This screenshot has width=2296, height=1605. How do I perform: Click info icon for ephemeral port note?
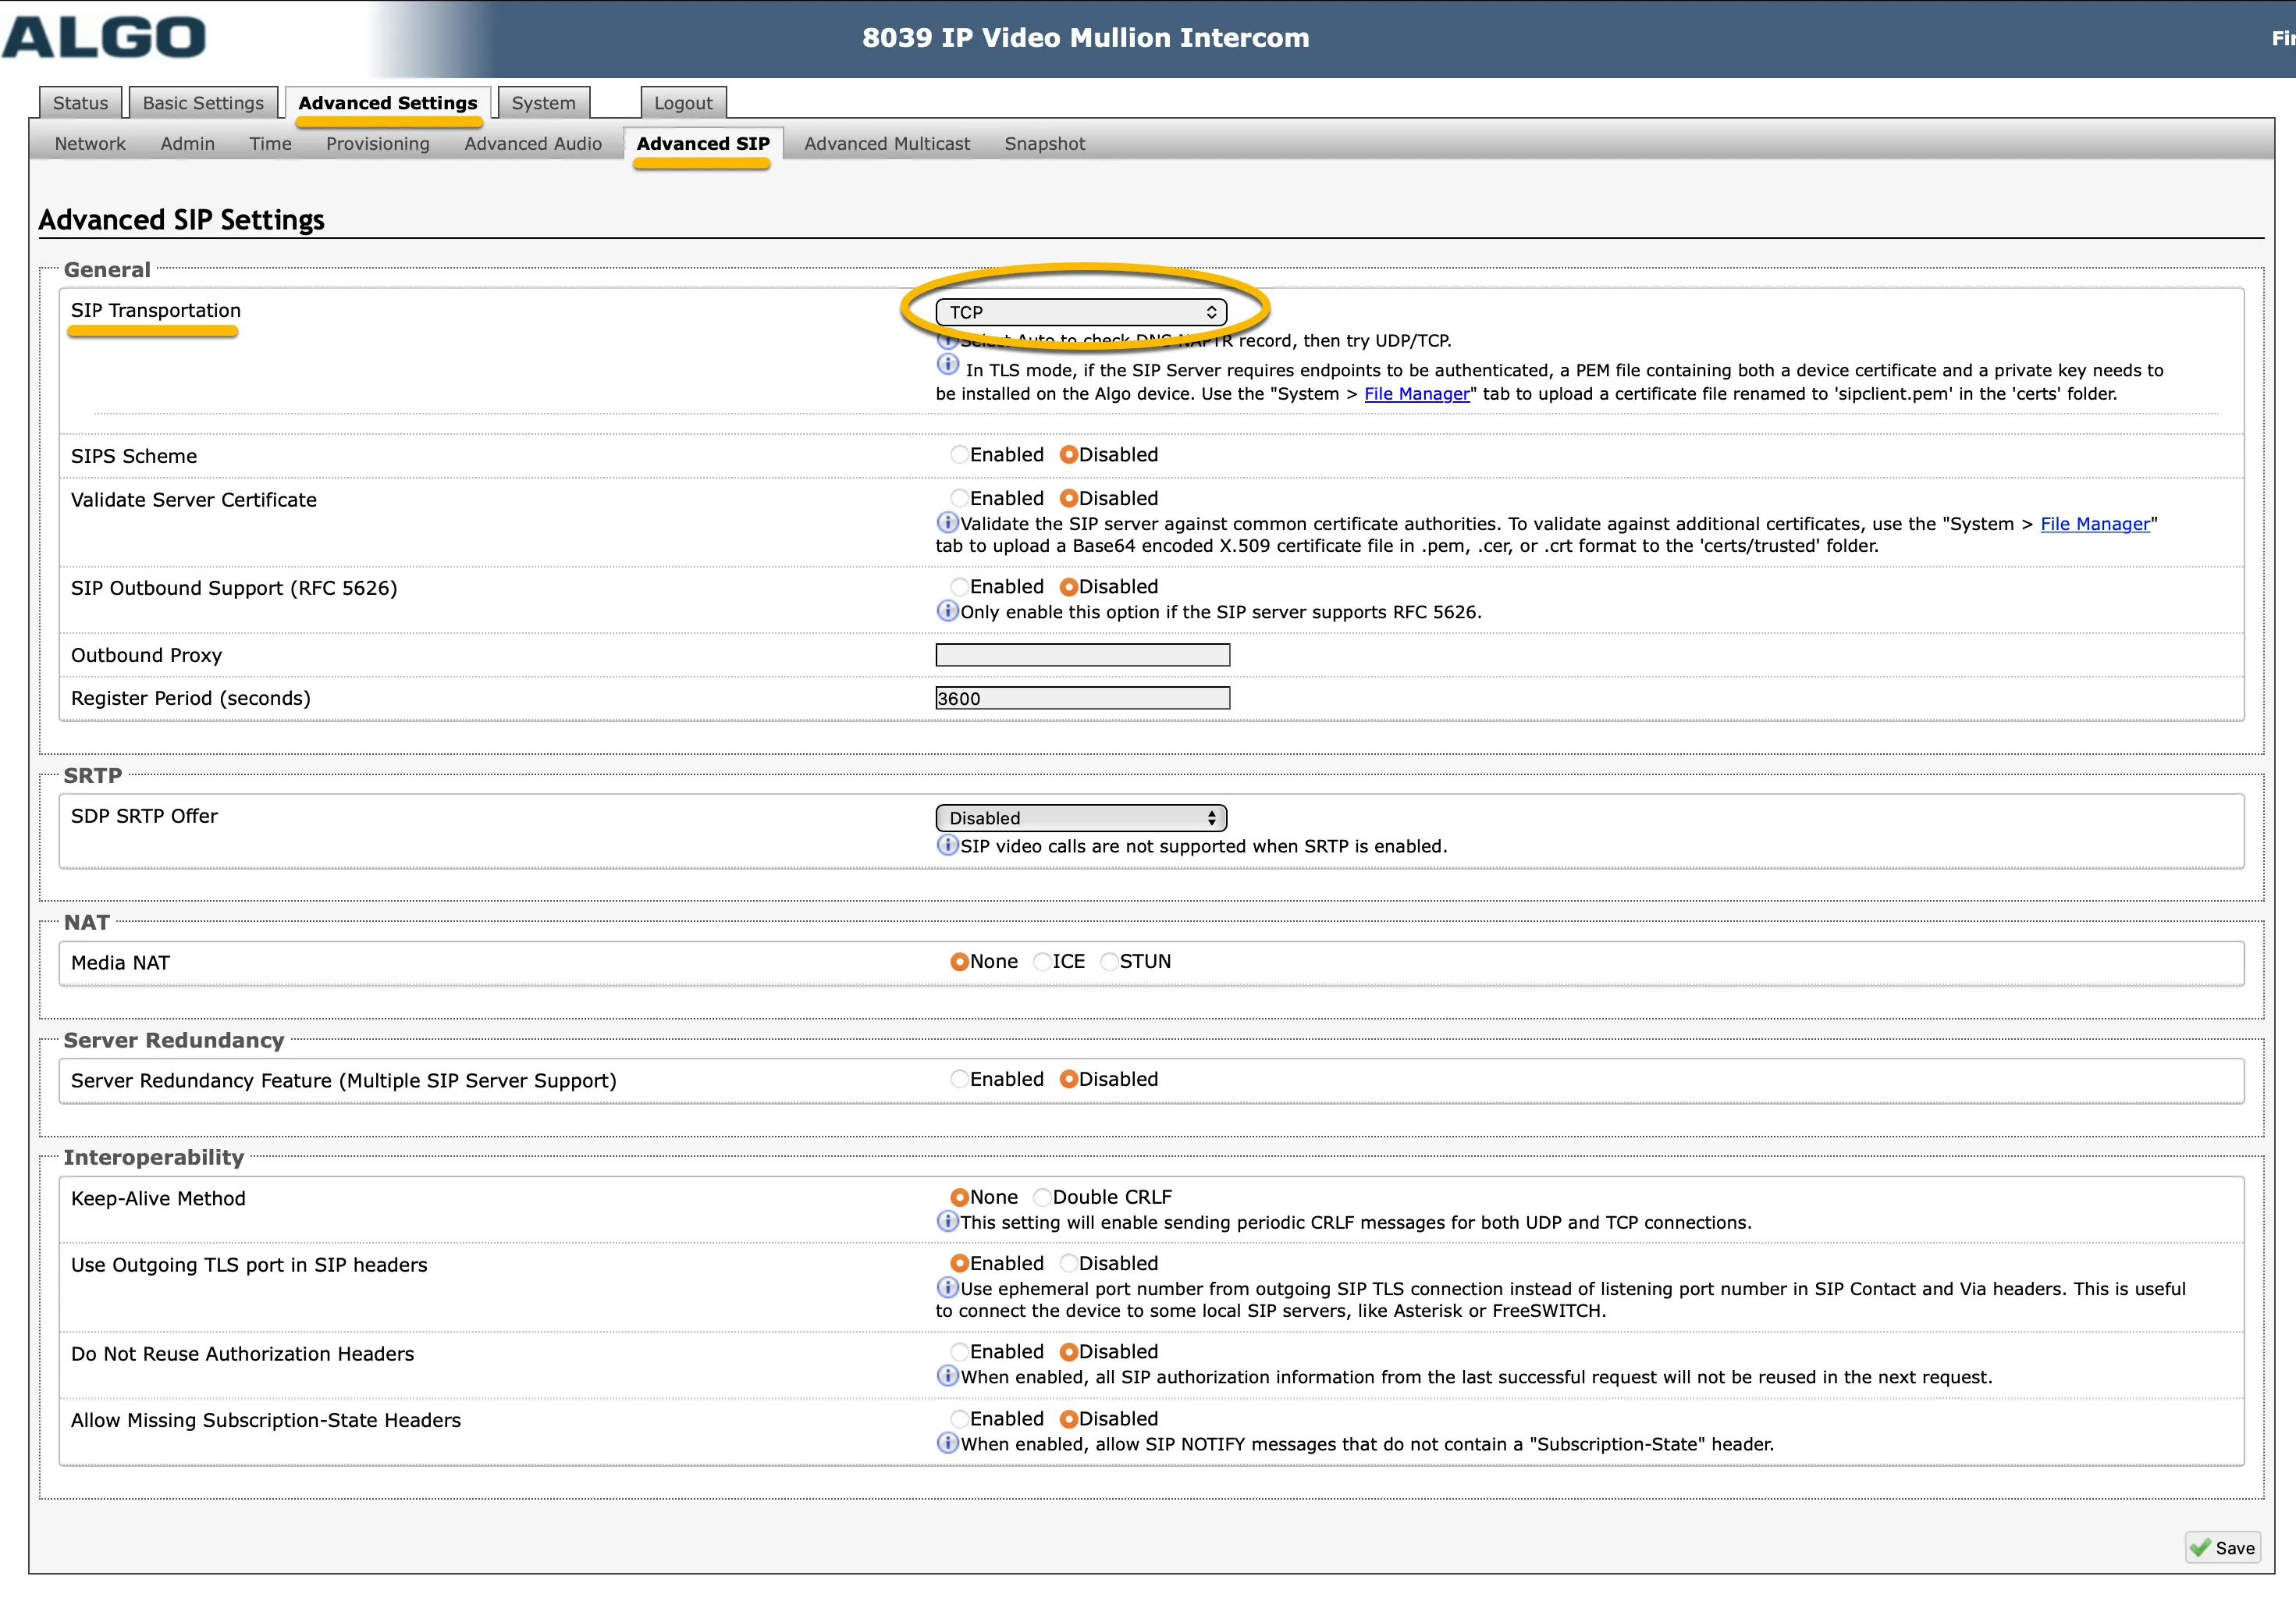tap(947, 1287)
